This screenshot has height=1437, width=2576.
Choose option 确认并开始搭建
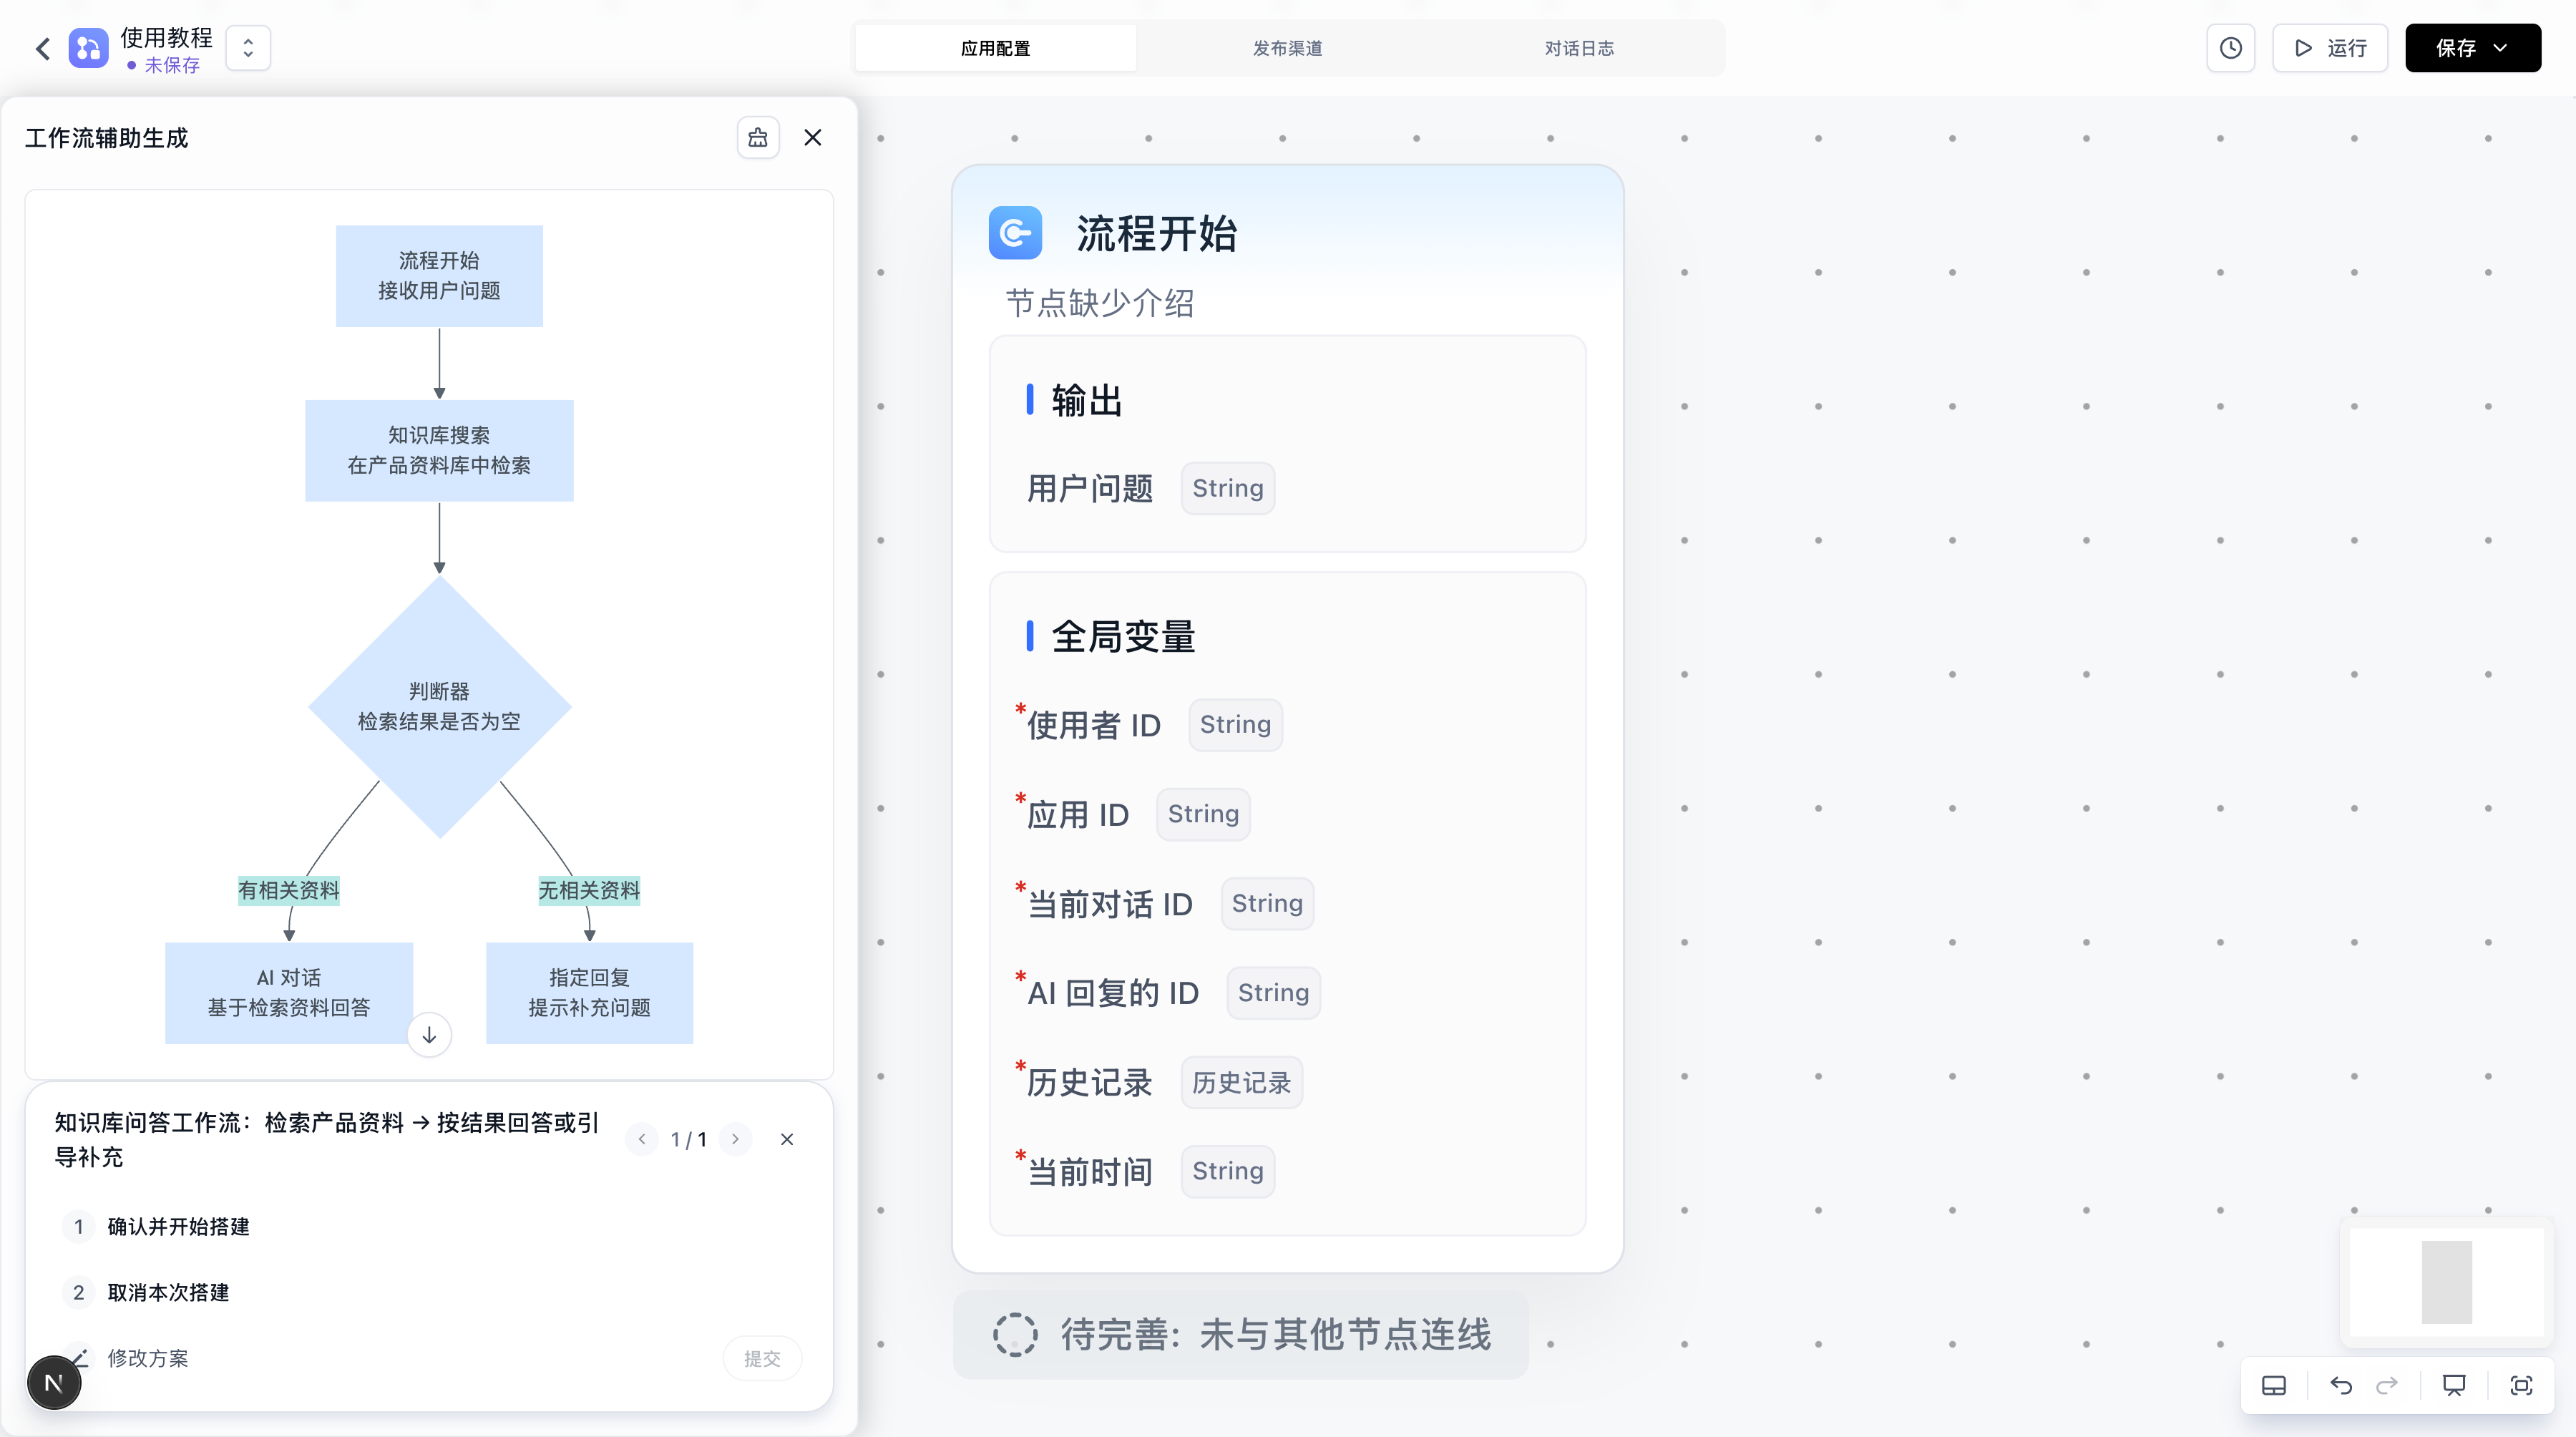coord(431,1227)
